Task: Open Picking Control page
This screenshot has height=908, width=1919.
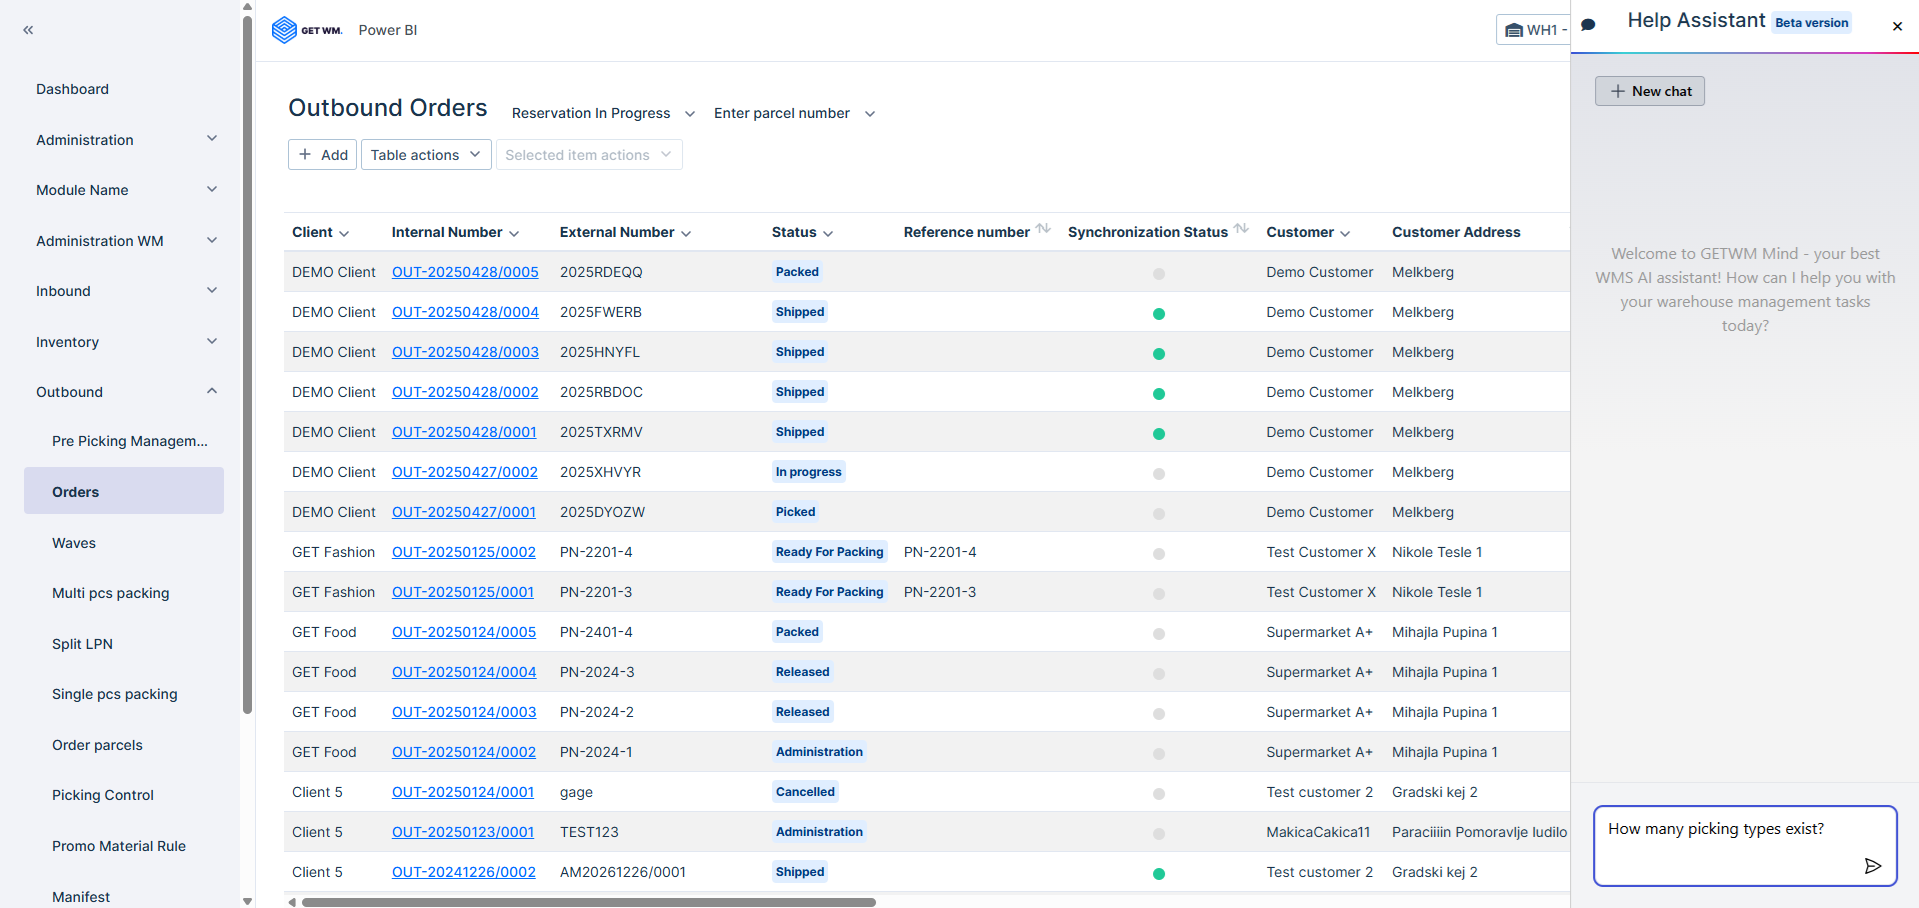Action: coord(103,795)
